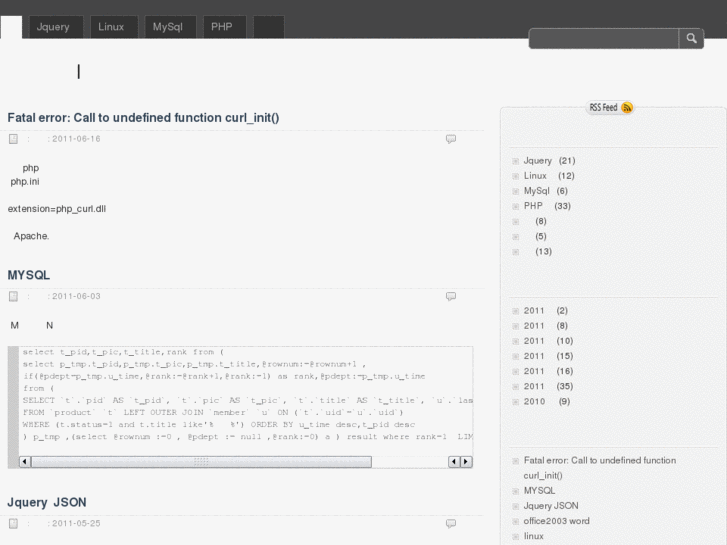Open the Linux navigation tab
The width and height of the screenshot is (727, 545).
(114, 27)
